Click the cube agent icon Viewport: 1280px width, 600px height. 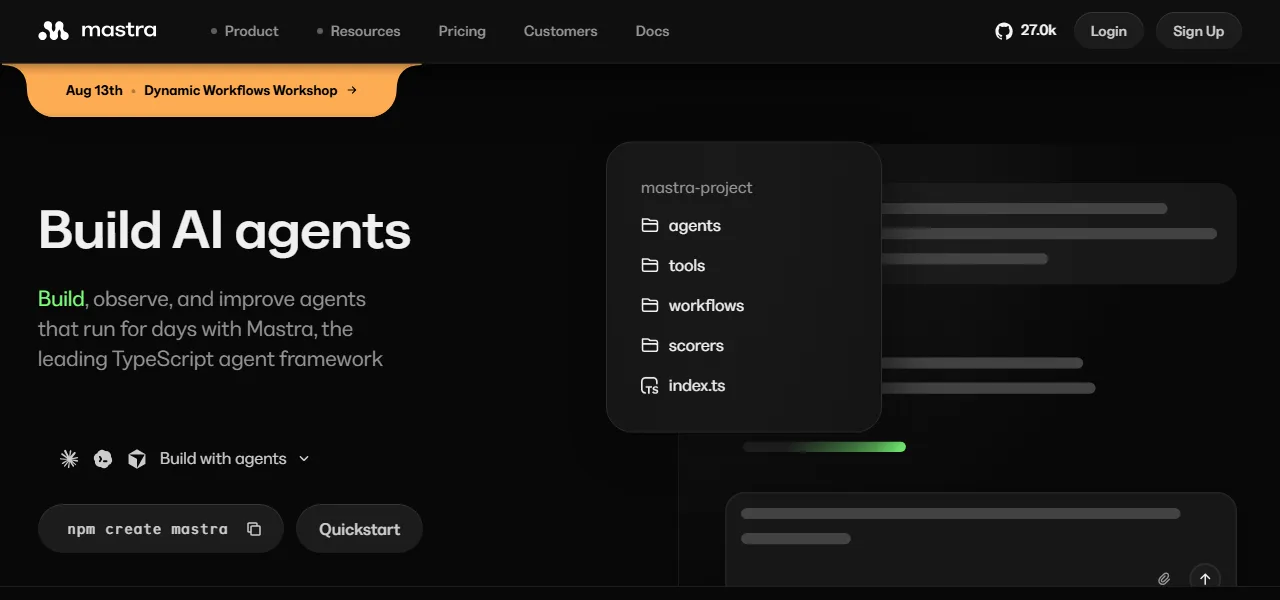(137, 459)
